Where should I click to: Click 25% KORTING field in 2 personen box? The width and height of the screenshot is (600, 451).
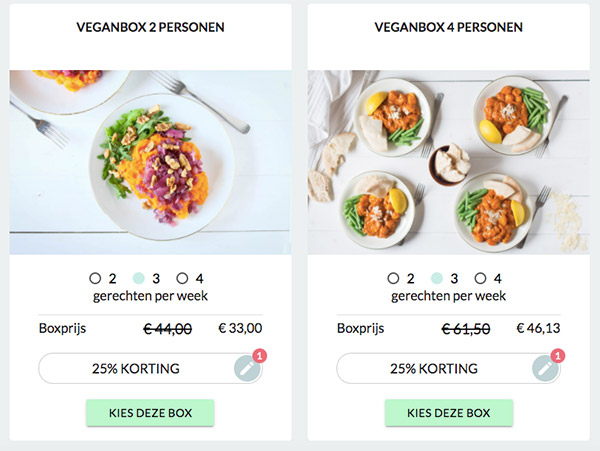(x=135, y=368)
